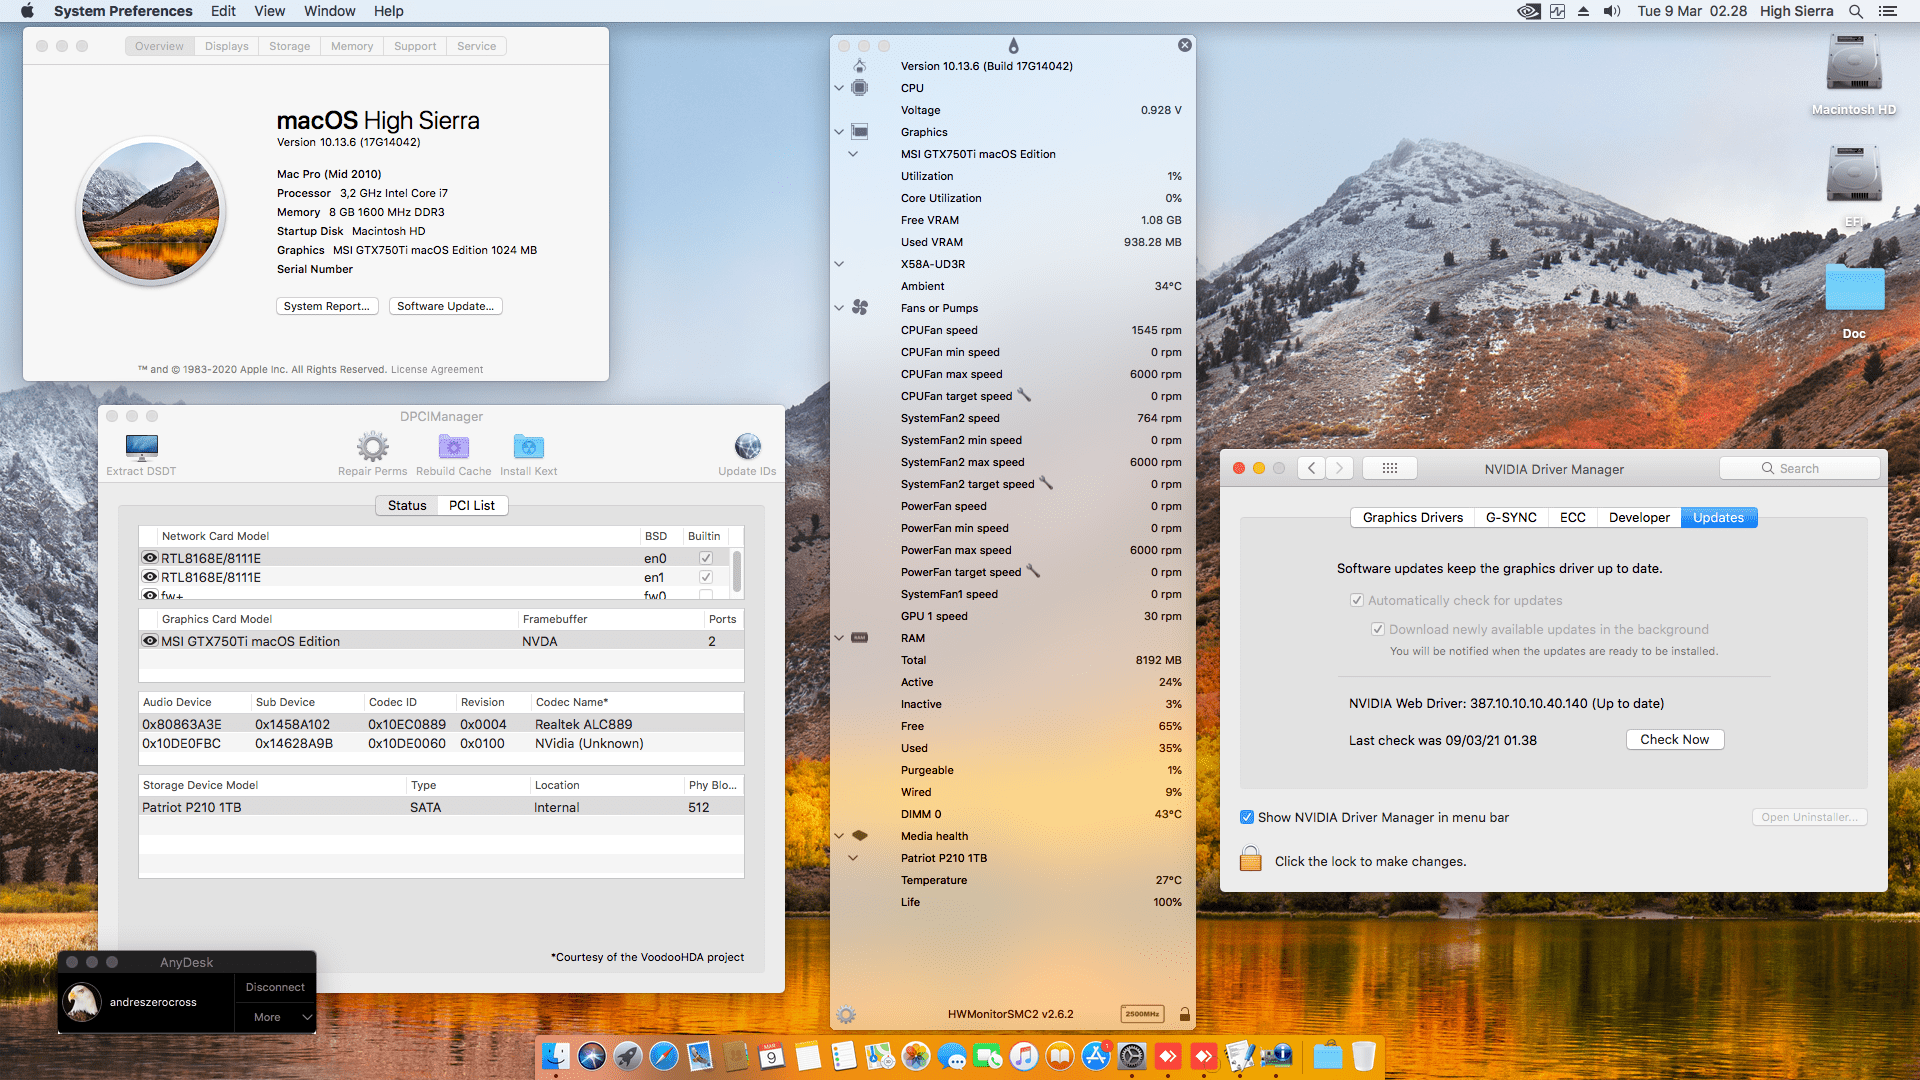The height and width of the screenshot is (1080, 1920).
Task: Open Spotlight search in the menu bar
Action: [x=1855, y=11]
